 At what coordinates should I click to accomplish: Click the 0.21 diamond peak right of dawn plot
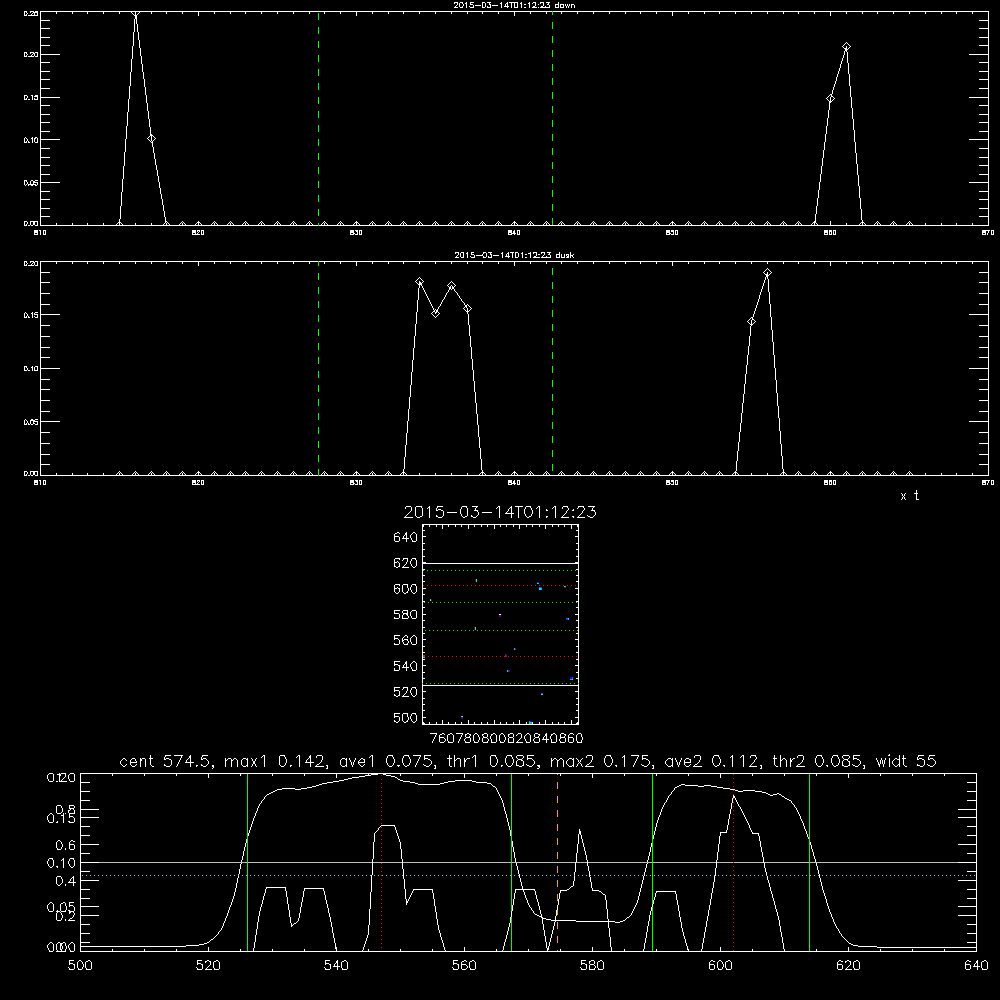(846, 47)
